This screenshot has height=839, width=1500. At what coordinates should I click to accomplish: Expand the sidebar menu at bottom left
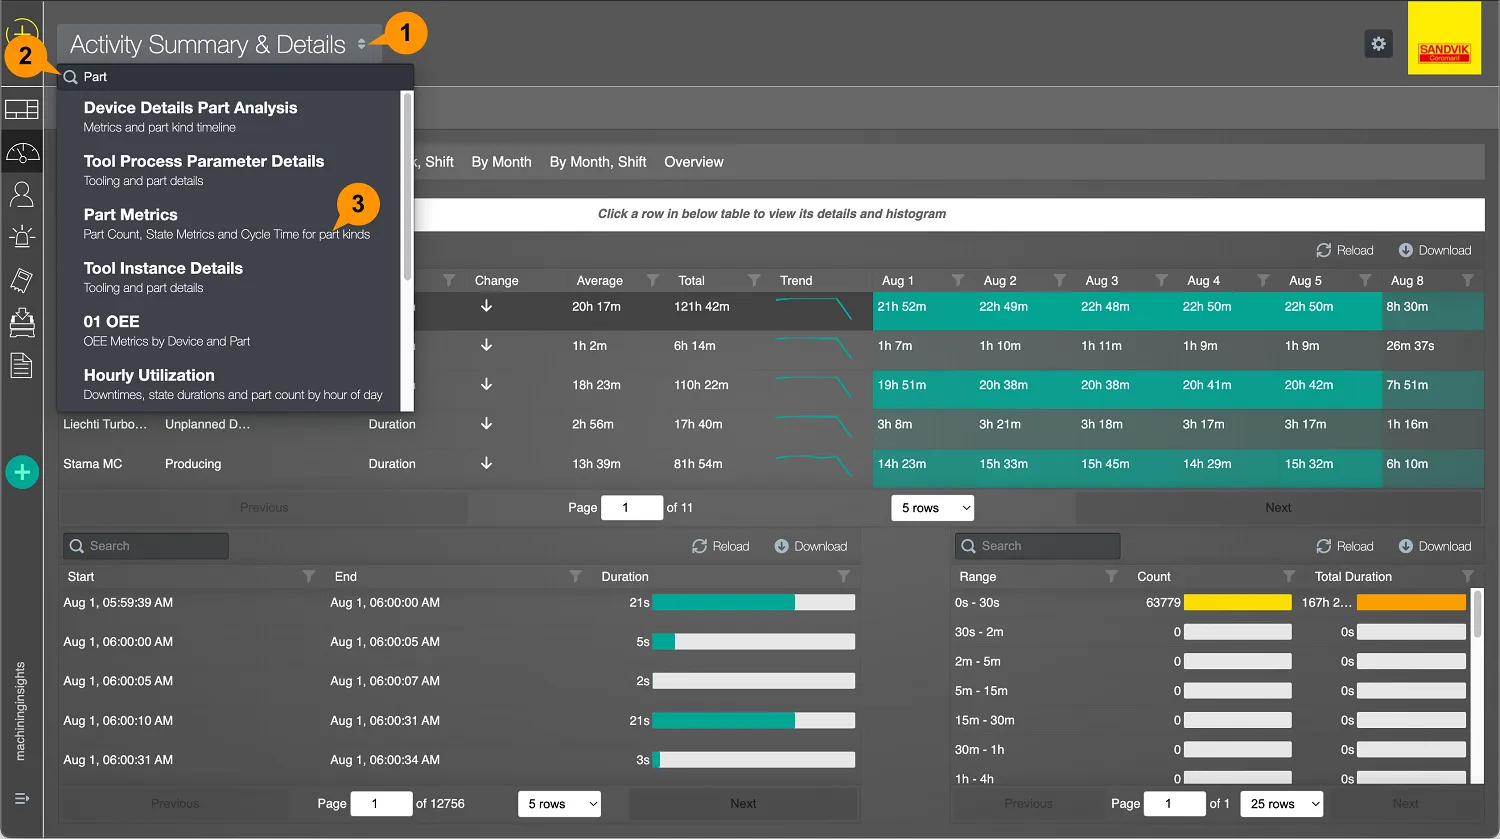click(x=22, y=798)
